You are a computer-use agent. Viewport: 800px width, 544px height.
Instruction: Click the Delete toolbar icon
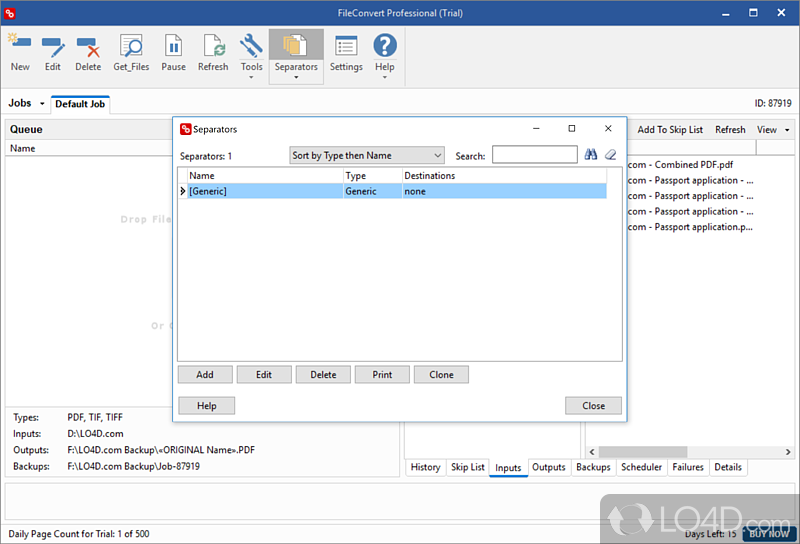coord(88,52)
